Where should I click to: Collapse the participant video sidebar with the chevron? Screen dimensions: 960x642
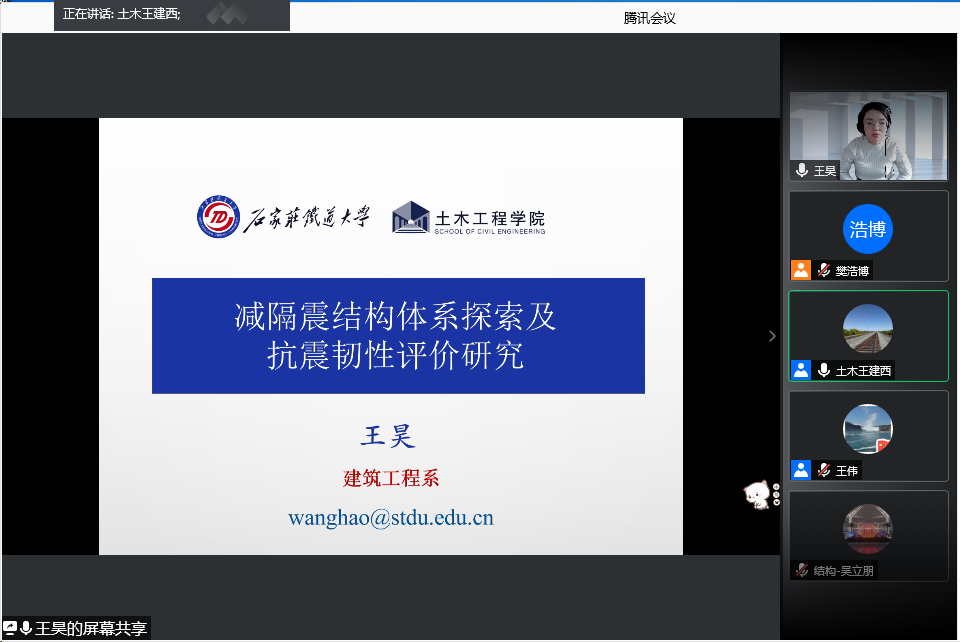click(x=771, y=336)
